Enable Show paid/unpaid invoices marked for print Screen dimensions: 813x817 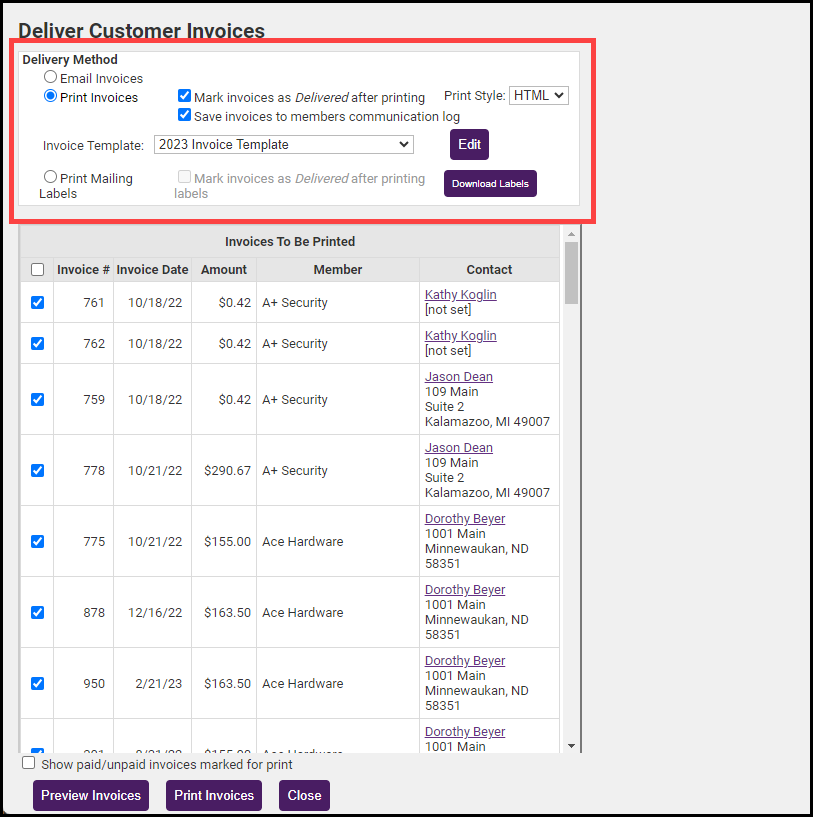29,763
